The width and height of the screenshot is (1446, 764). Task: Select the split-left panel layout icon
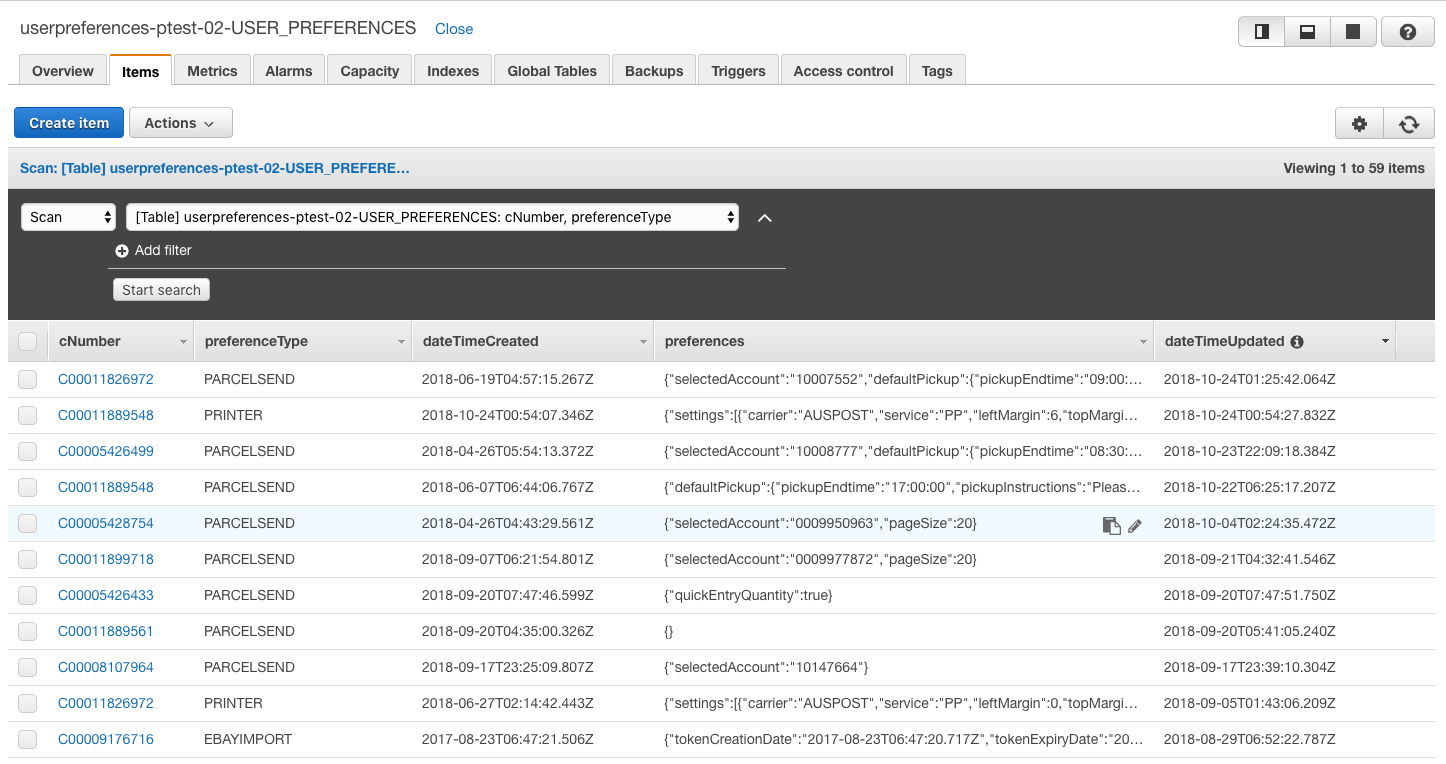pyautogui.click(x=1262, y=32)
